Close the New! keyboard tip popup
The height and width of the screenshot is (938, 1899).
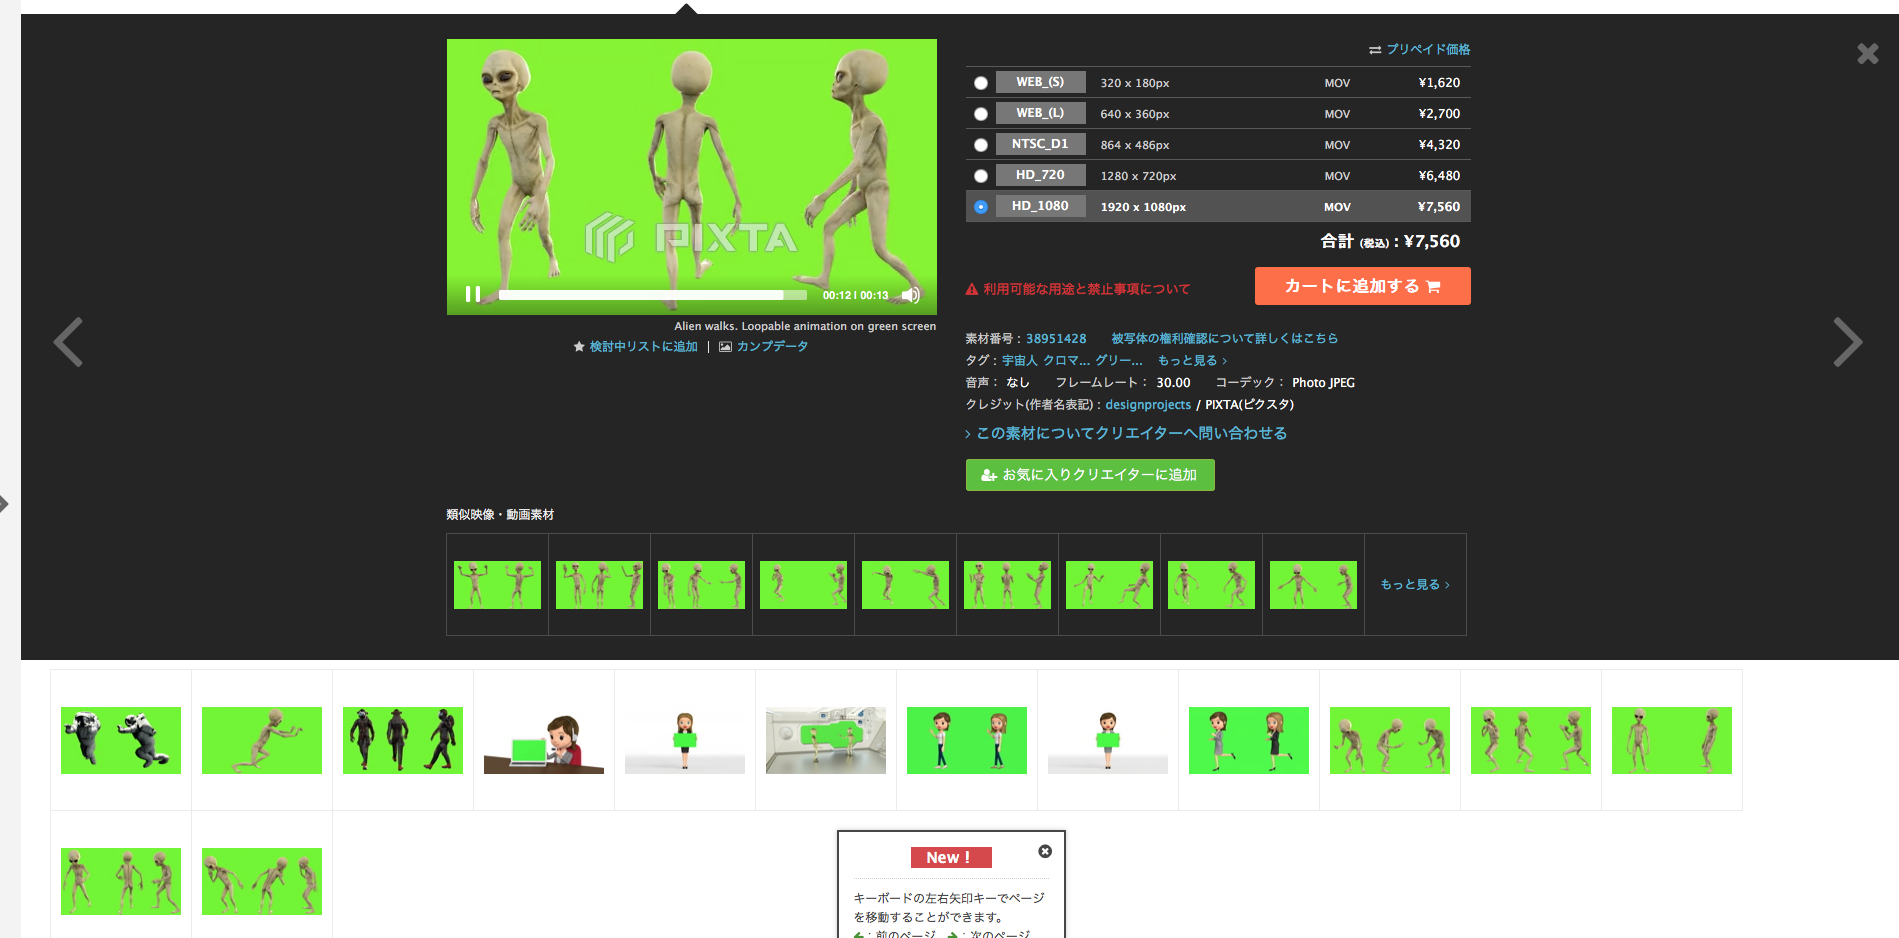(x=1045, y=851)
